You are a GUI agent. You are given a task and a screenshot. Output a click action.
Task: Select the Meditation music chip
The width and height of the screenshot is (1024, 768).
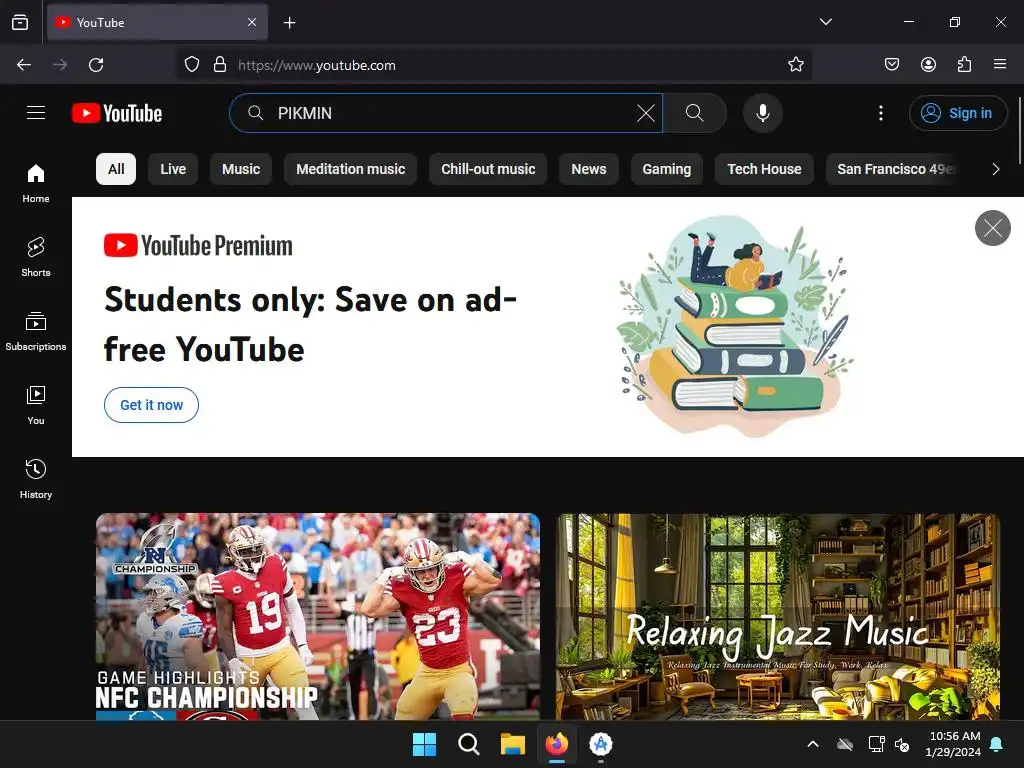(351, 169)
